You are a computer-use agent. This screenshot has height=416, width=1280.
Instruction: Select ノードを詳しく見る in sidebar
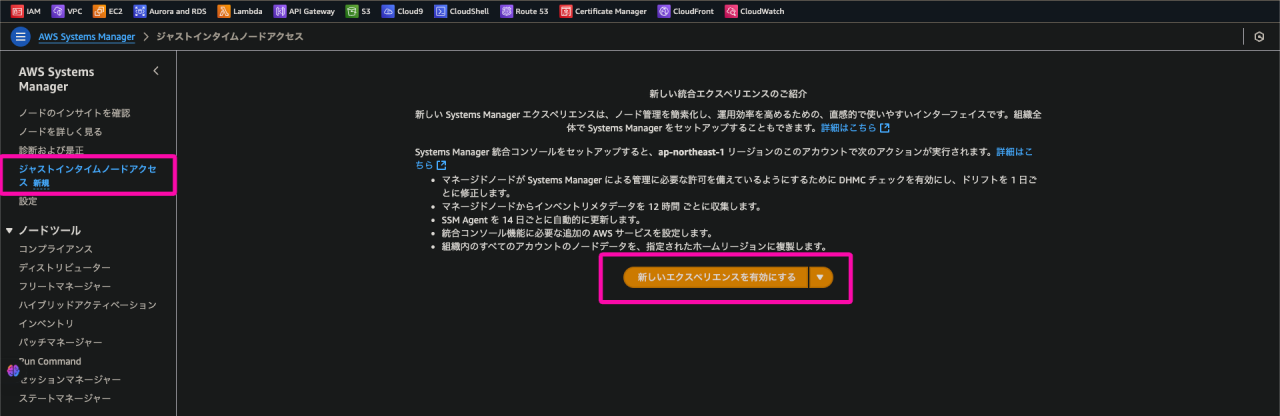(60, 131)
